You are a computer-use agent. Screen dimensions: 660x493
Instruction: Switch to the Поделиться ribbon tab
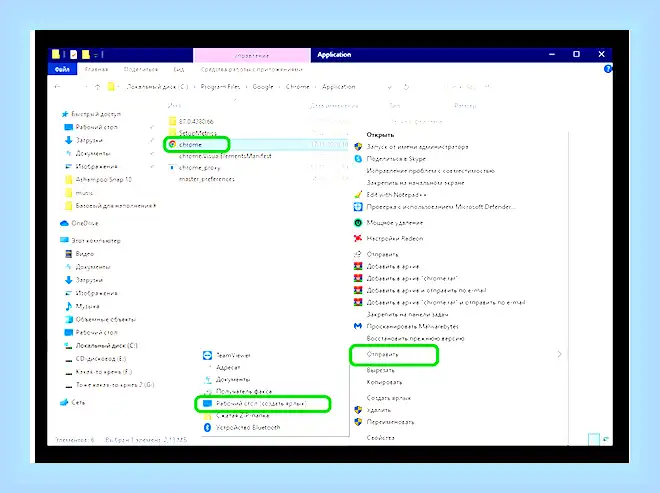(x=141, y=69)
